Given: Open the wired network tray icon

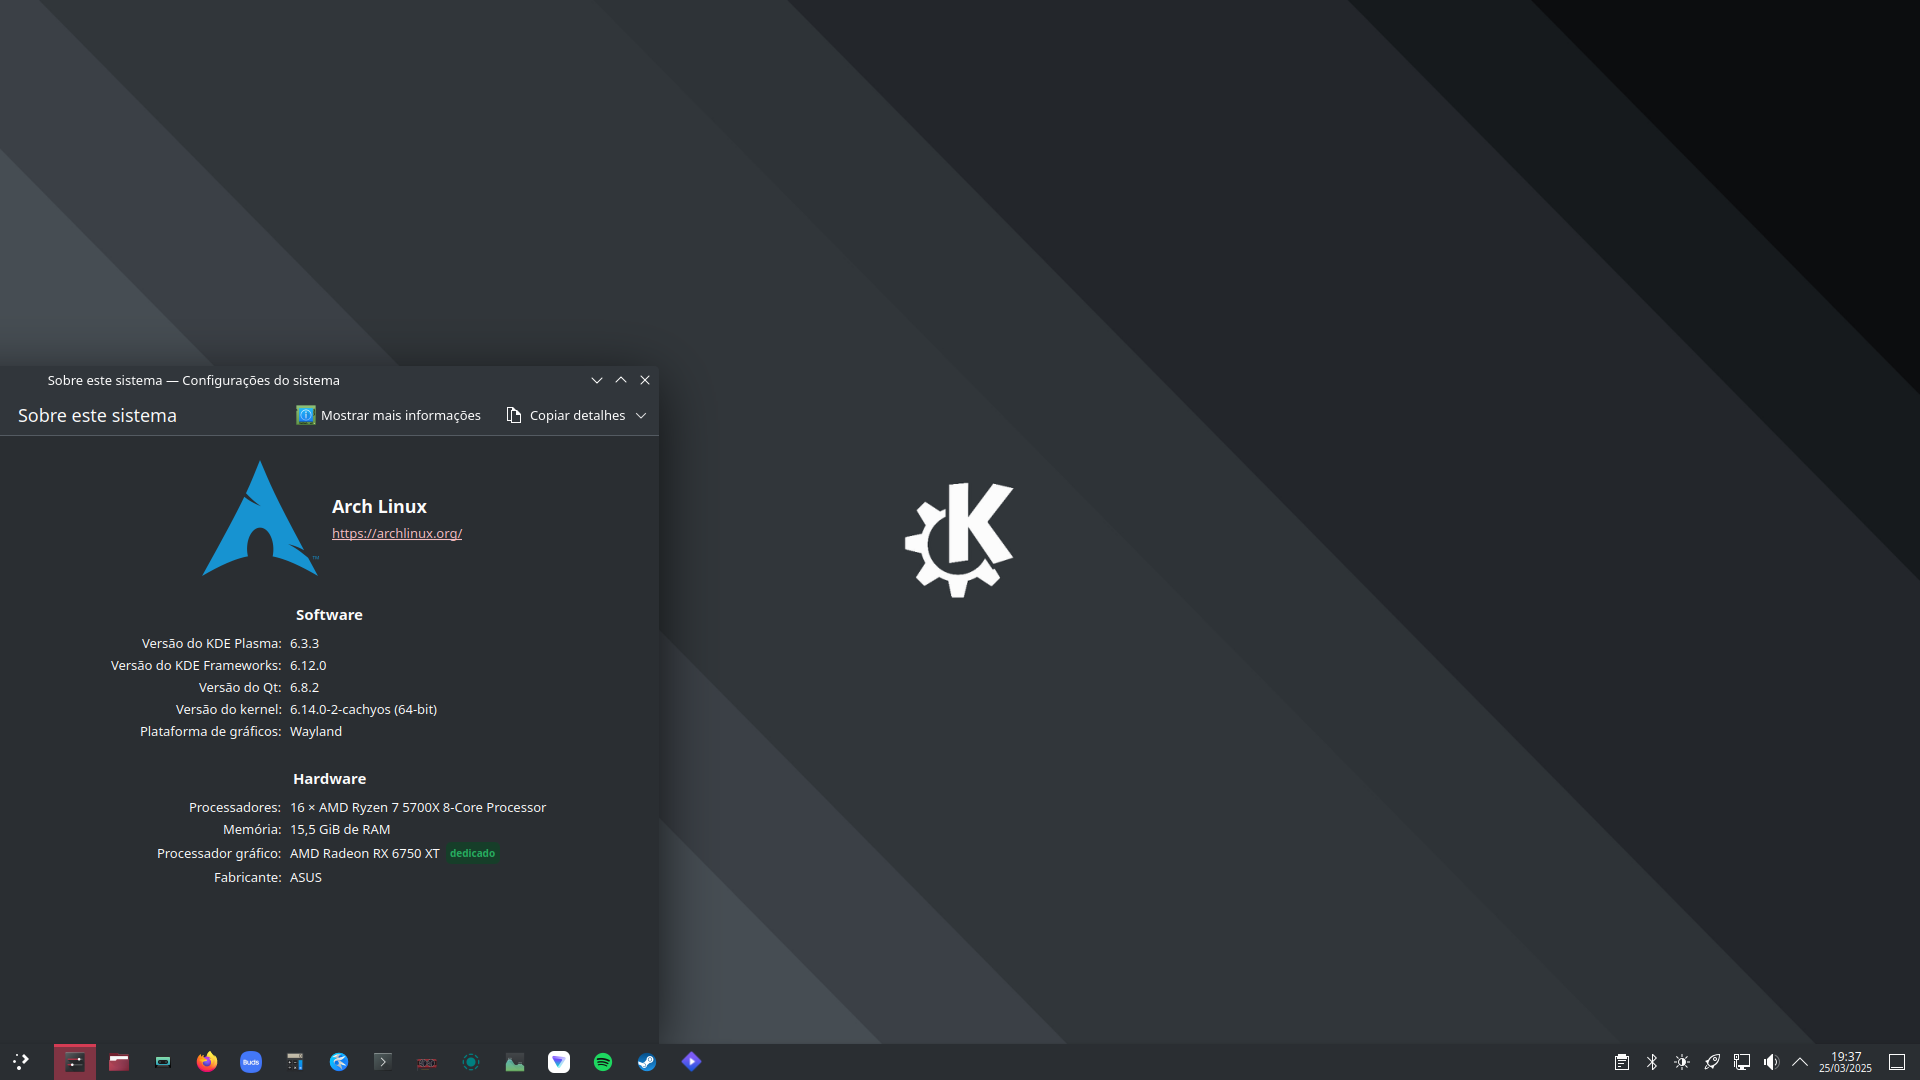Looking at the screenshot, I should 1742,1062.
